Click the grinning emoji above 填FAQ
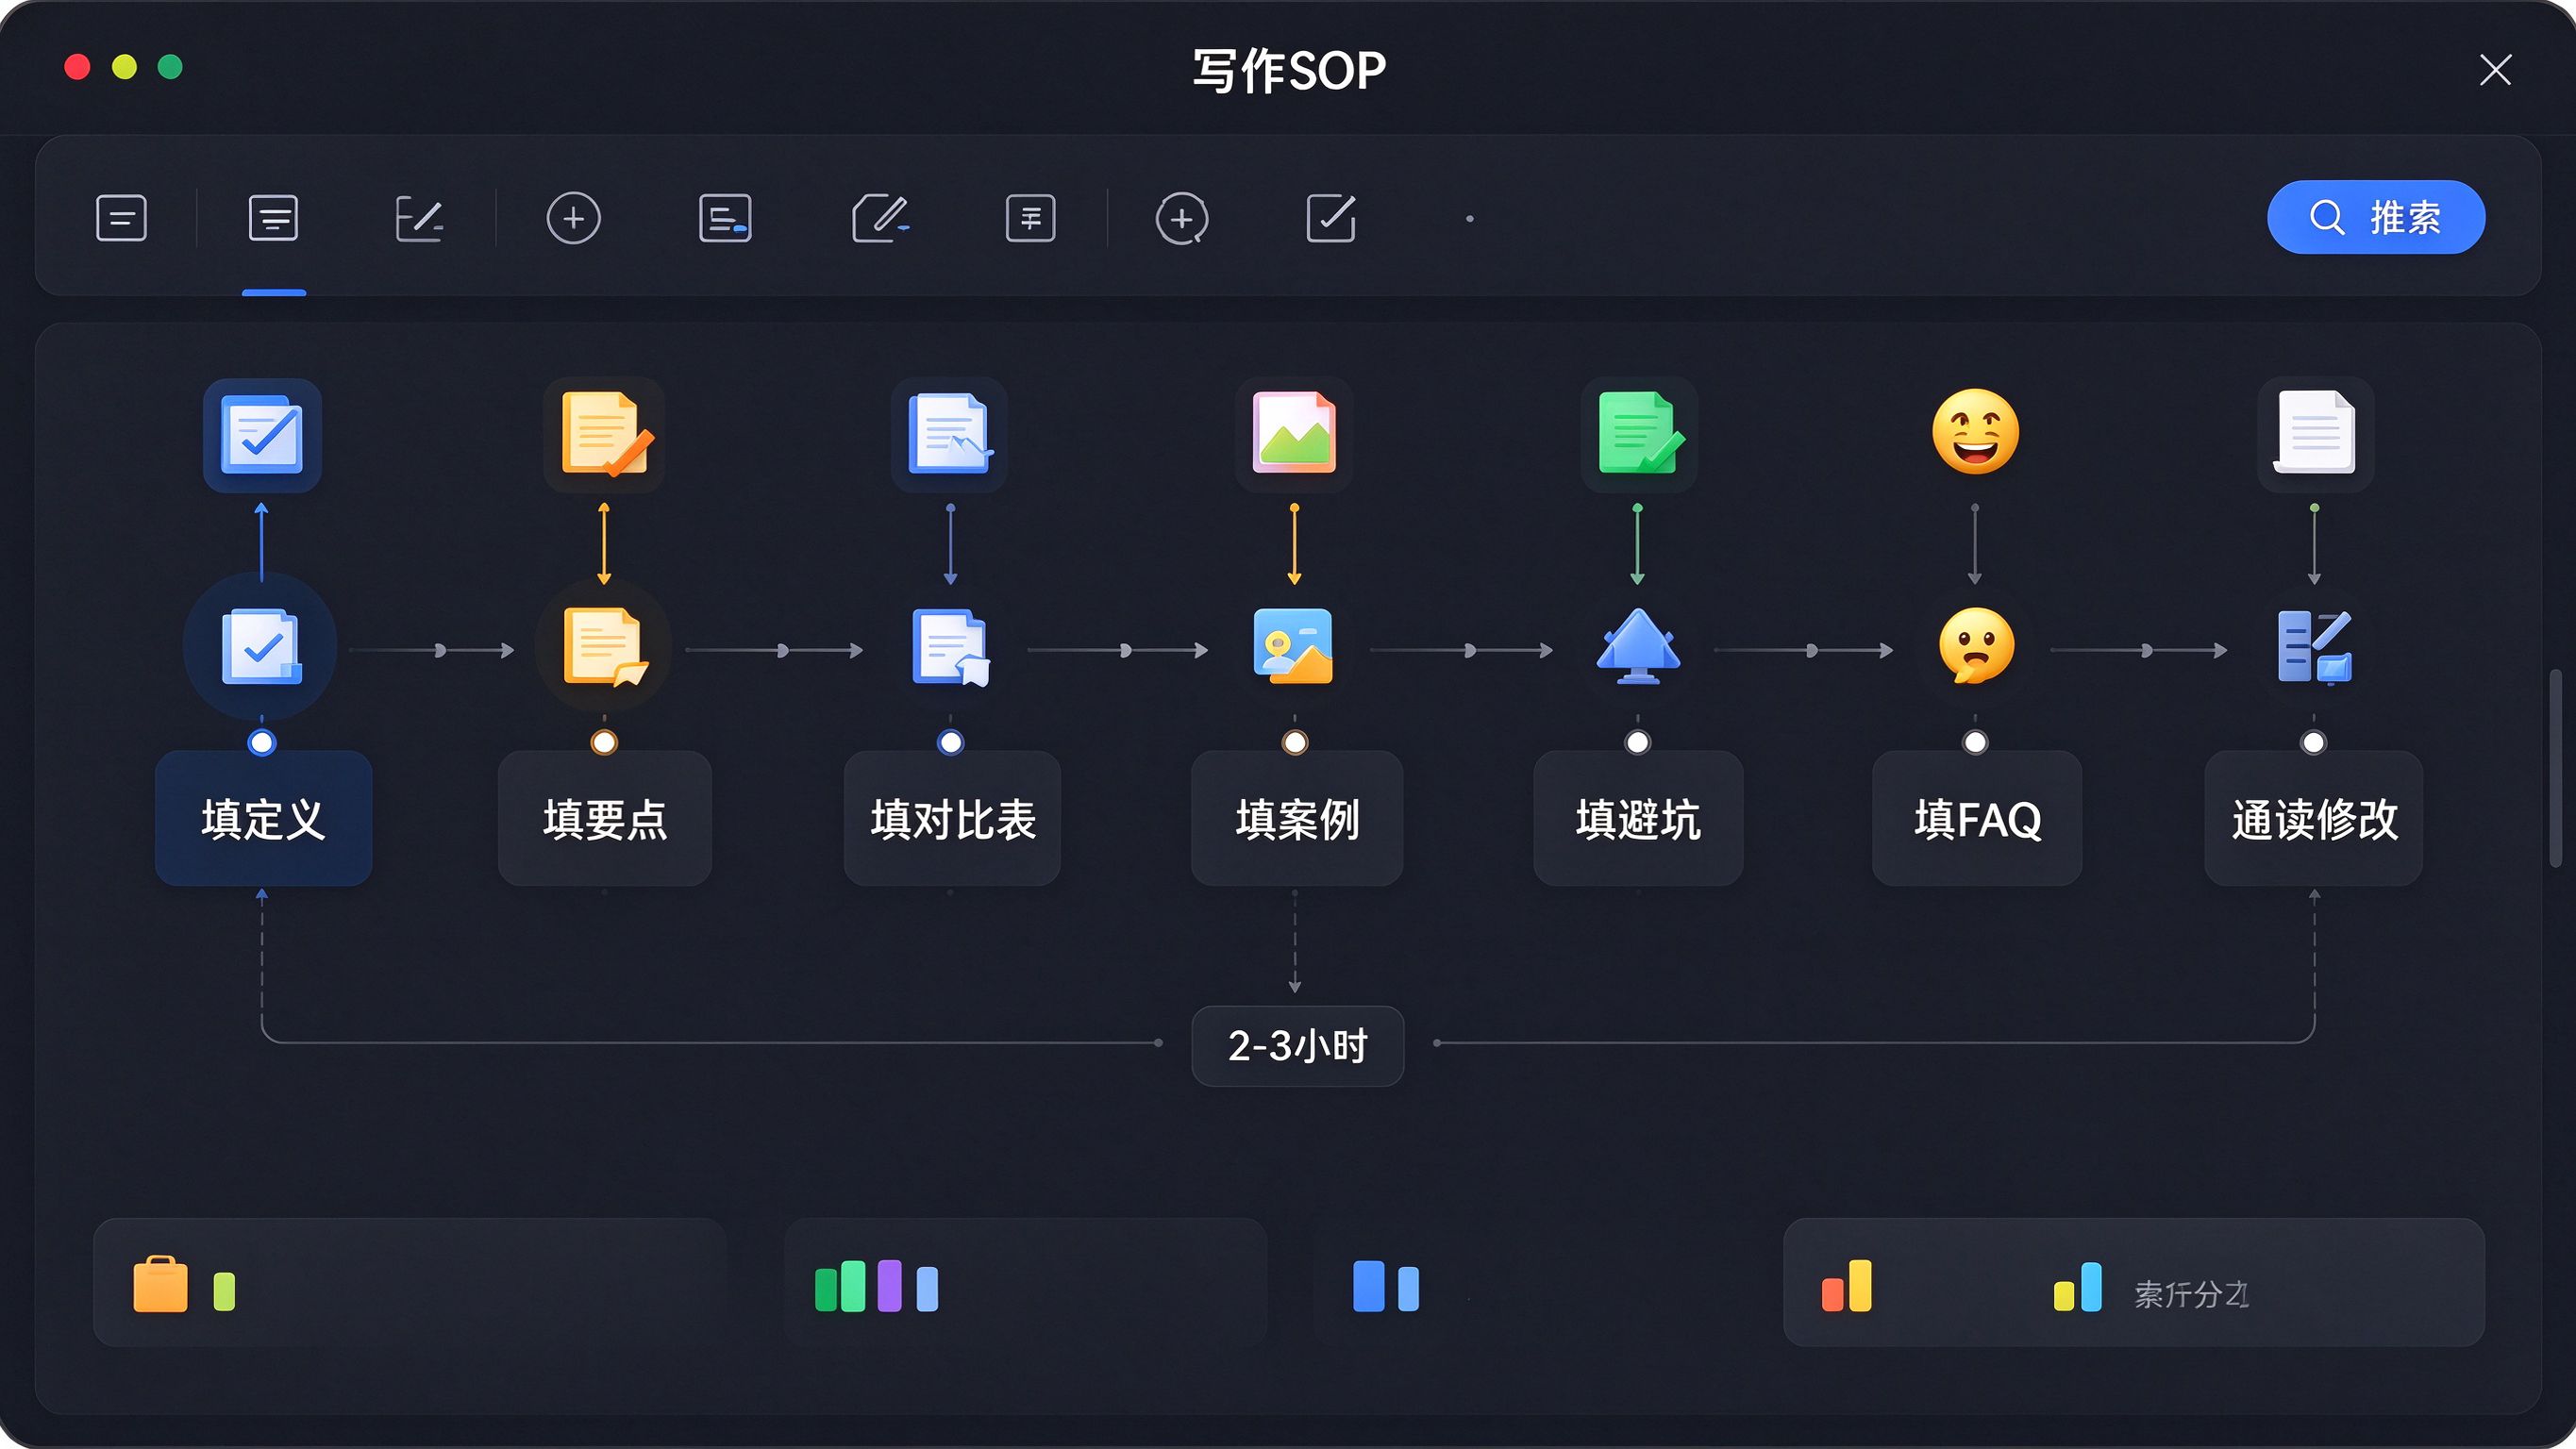Viewport: 2576px width, 1449px height. [1975, 432]
